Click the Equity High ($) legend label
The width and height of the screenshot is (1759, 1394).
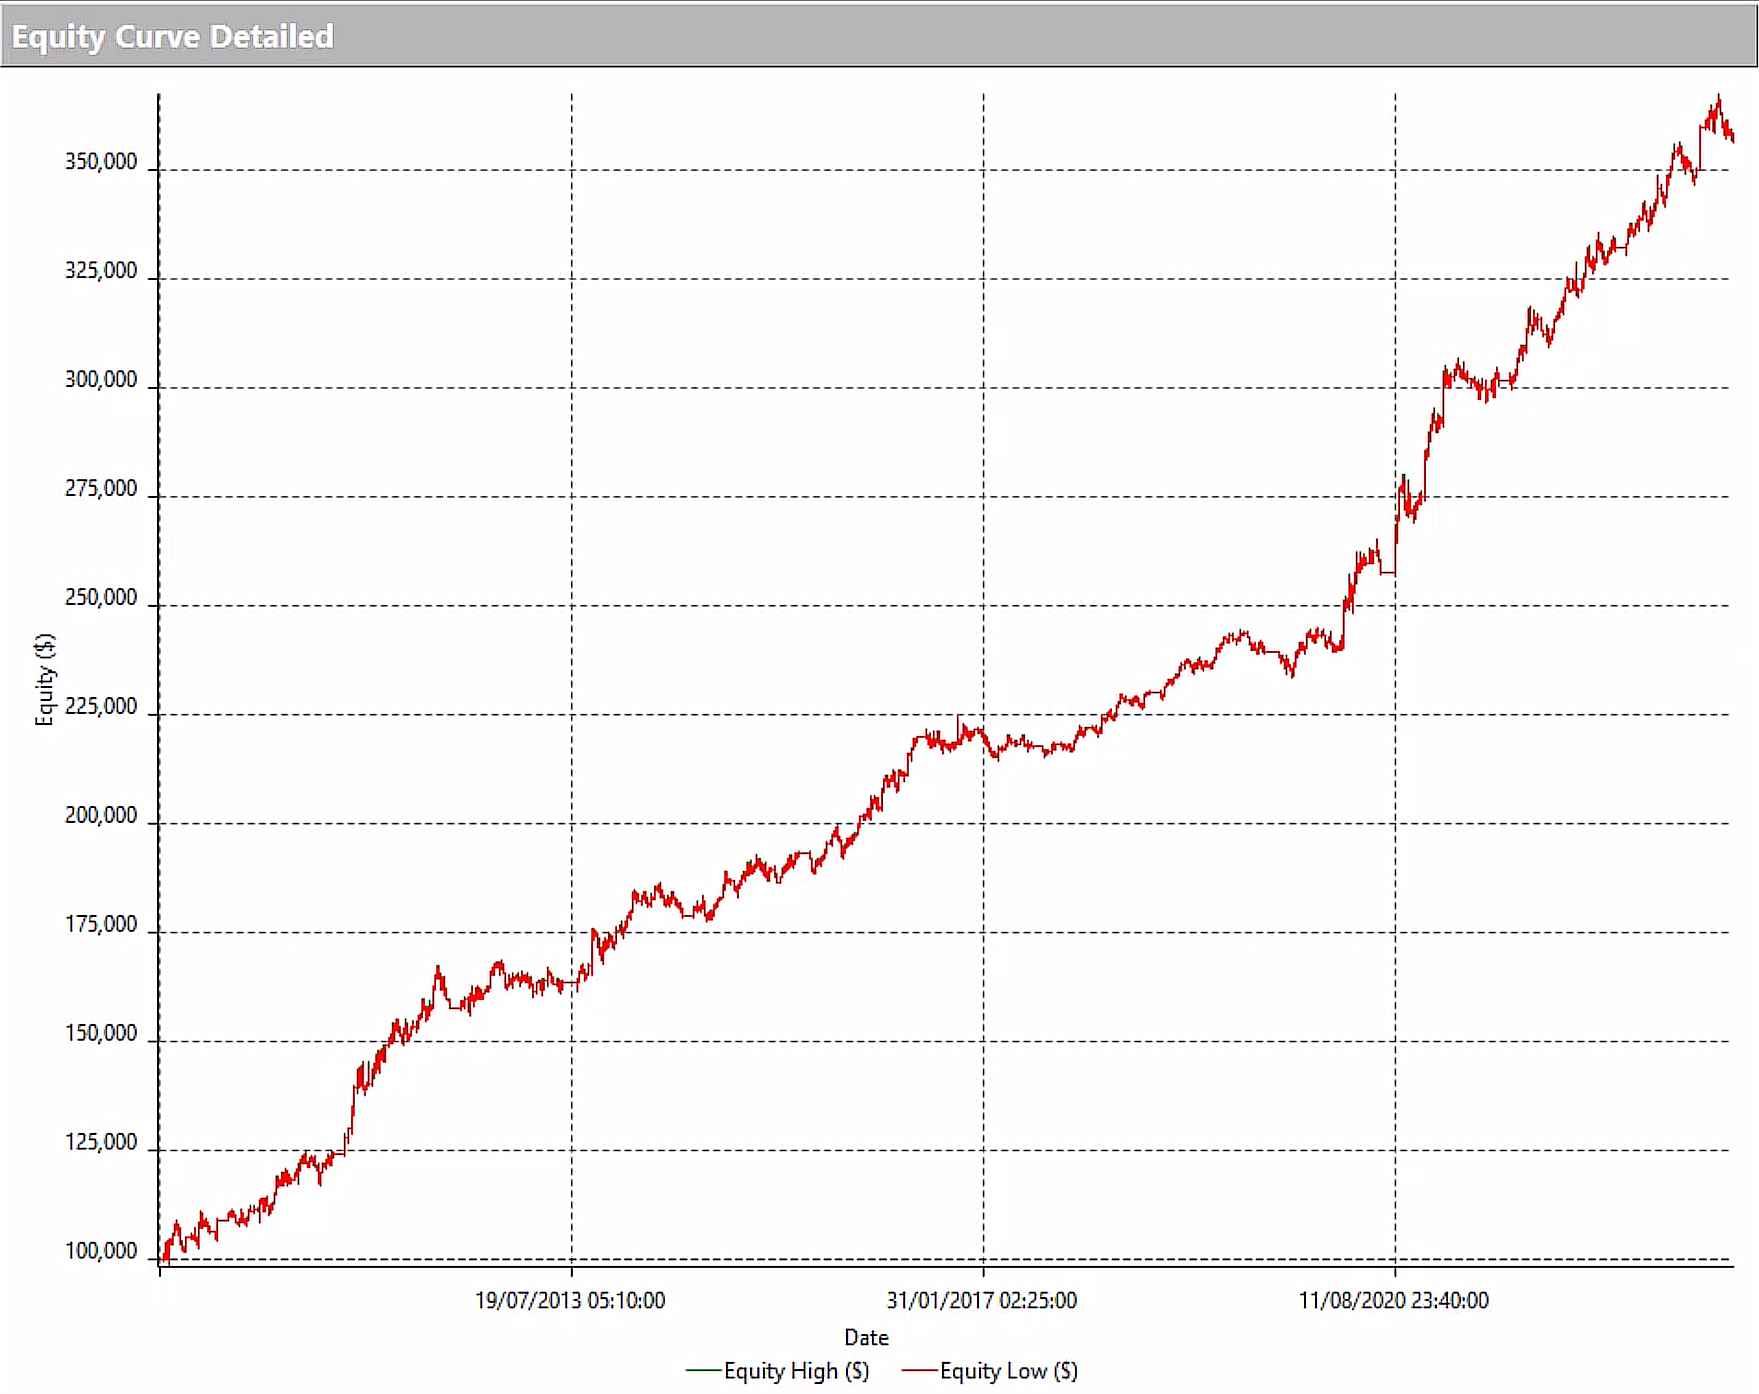796,1371
